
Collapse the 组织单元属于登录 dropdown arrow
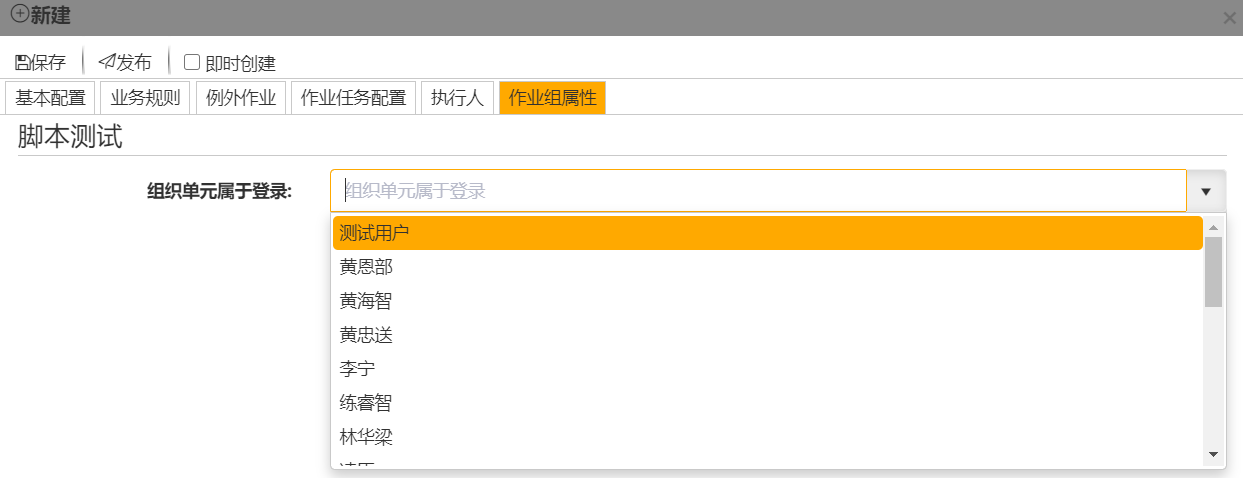coord(1205,191)
